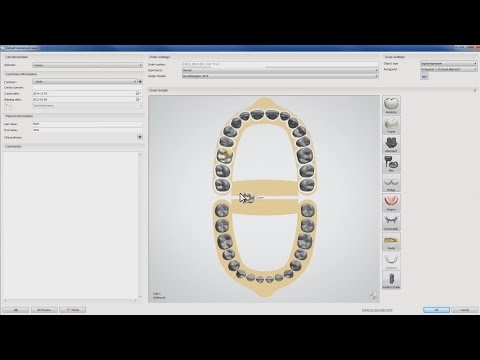Image resolution: width=480 pixels, height=360 pixels.
Task: Click the Patient information section header
Action: pos(19,116)
